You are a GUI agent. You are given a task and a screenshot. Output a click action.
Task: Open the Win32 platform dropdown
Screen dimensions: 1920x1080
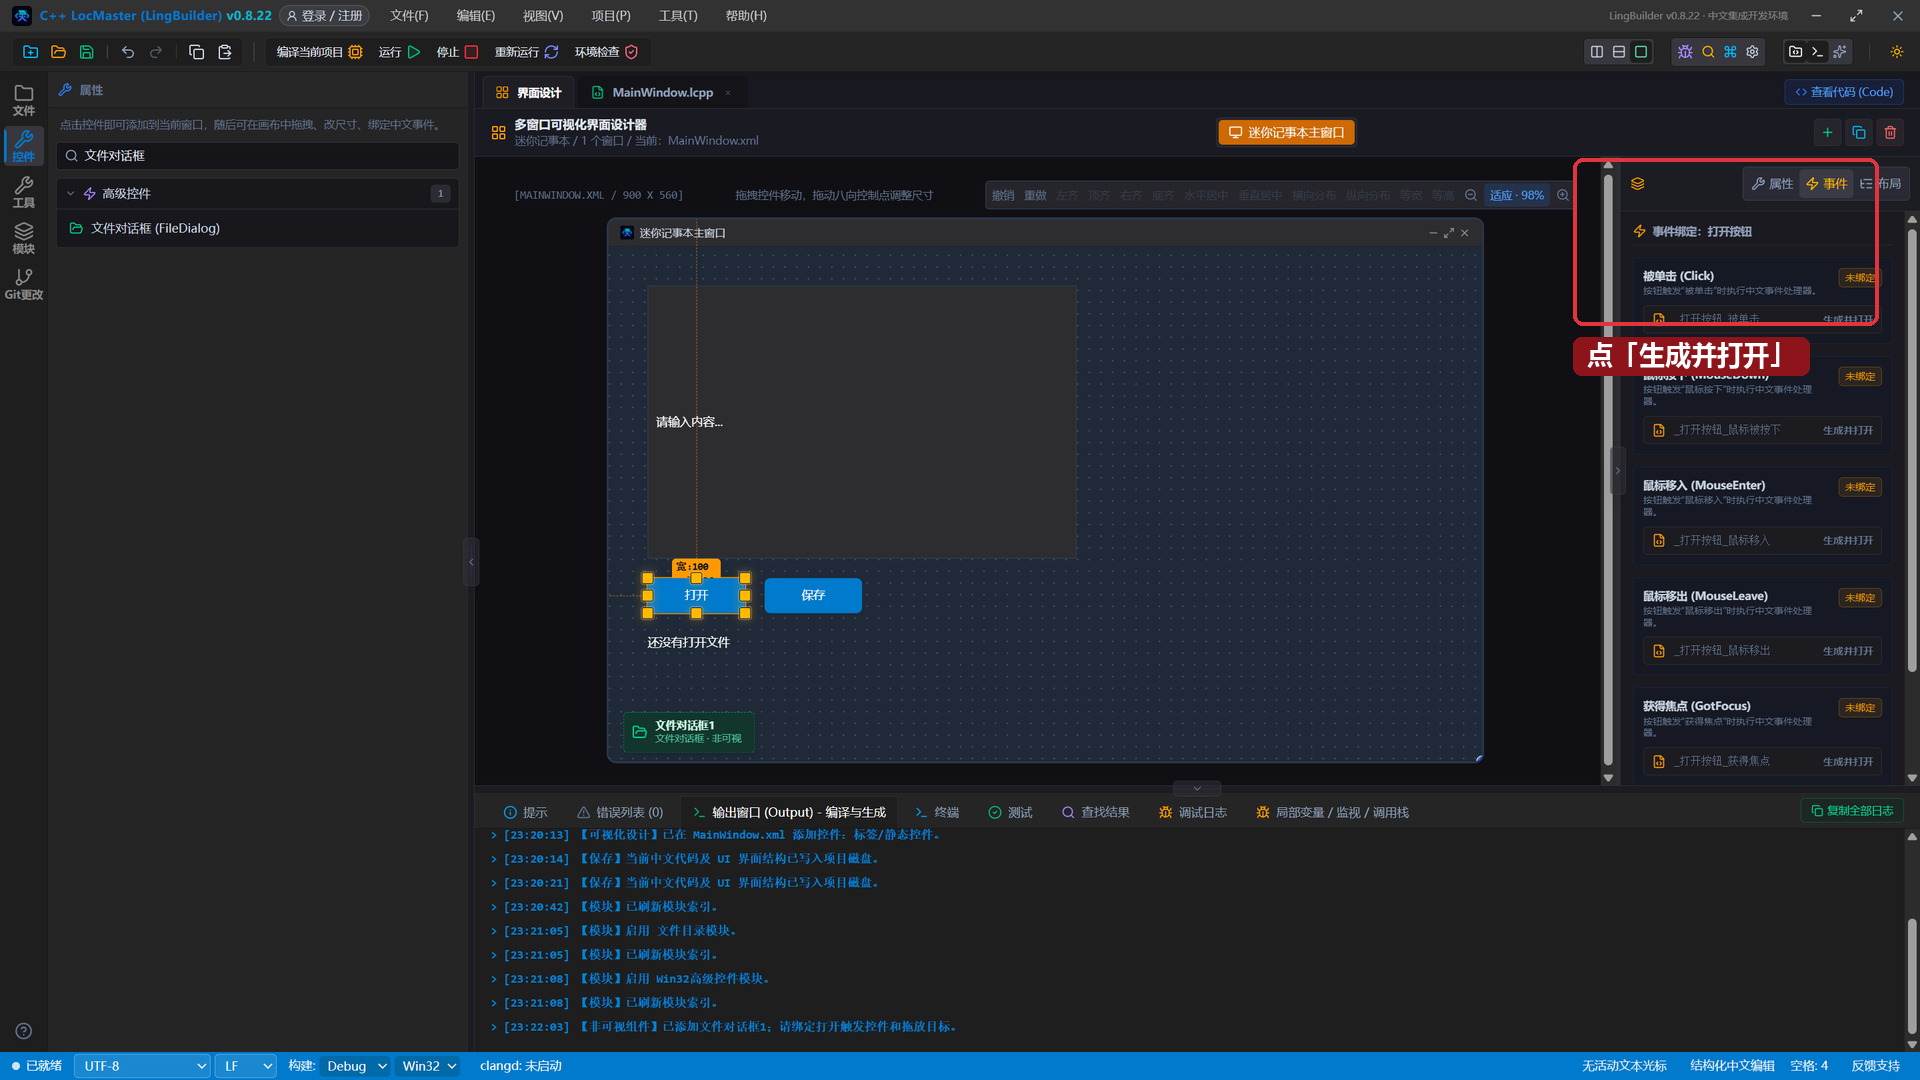coord(429,1066)
